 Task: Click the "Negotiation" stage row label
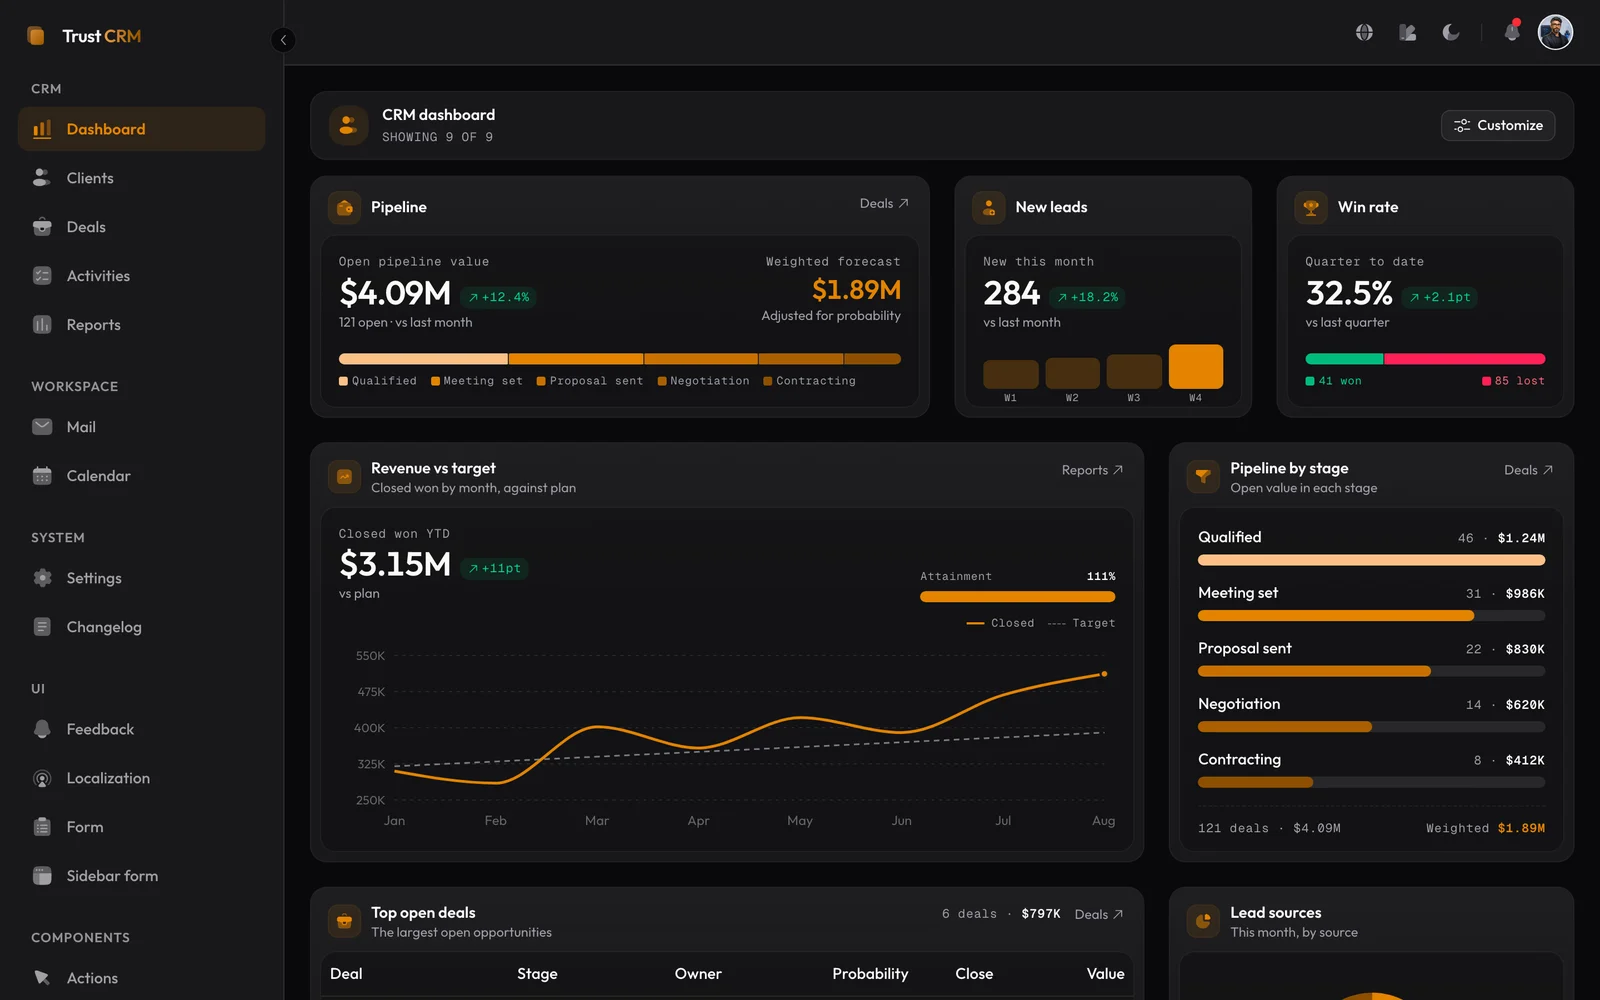[x=1239, y=704]
